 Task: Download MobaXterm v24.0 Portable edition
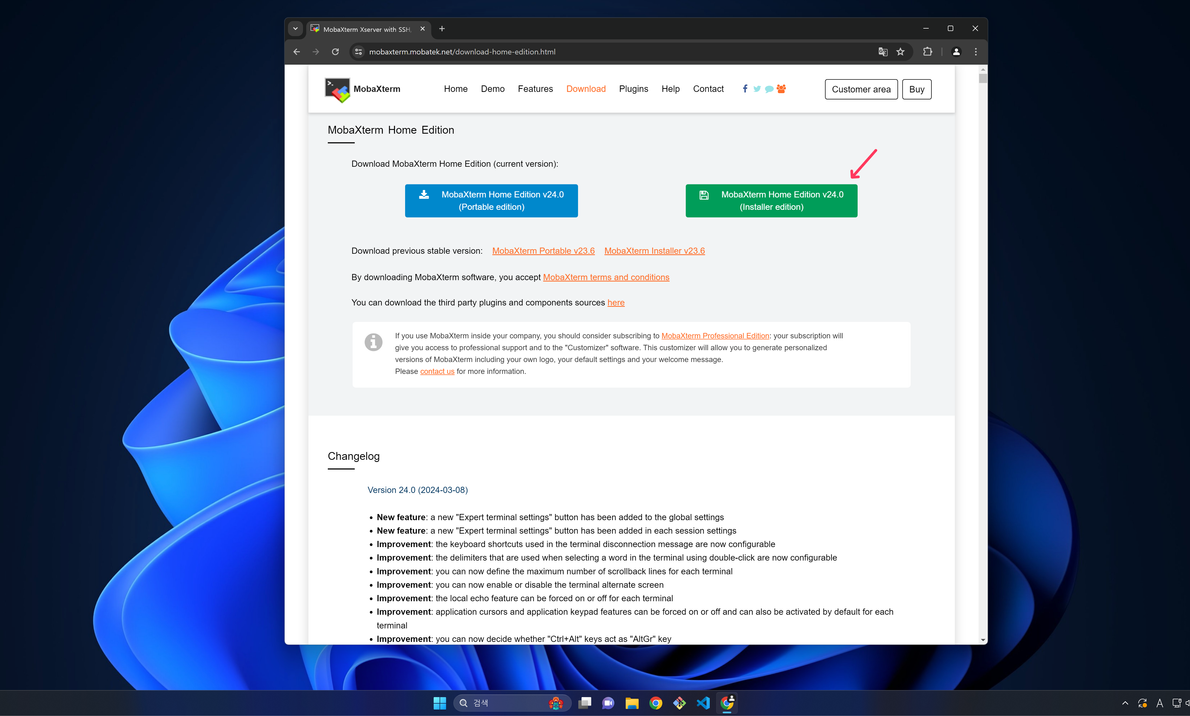point(491,200)
